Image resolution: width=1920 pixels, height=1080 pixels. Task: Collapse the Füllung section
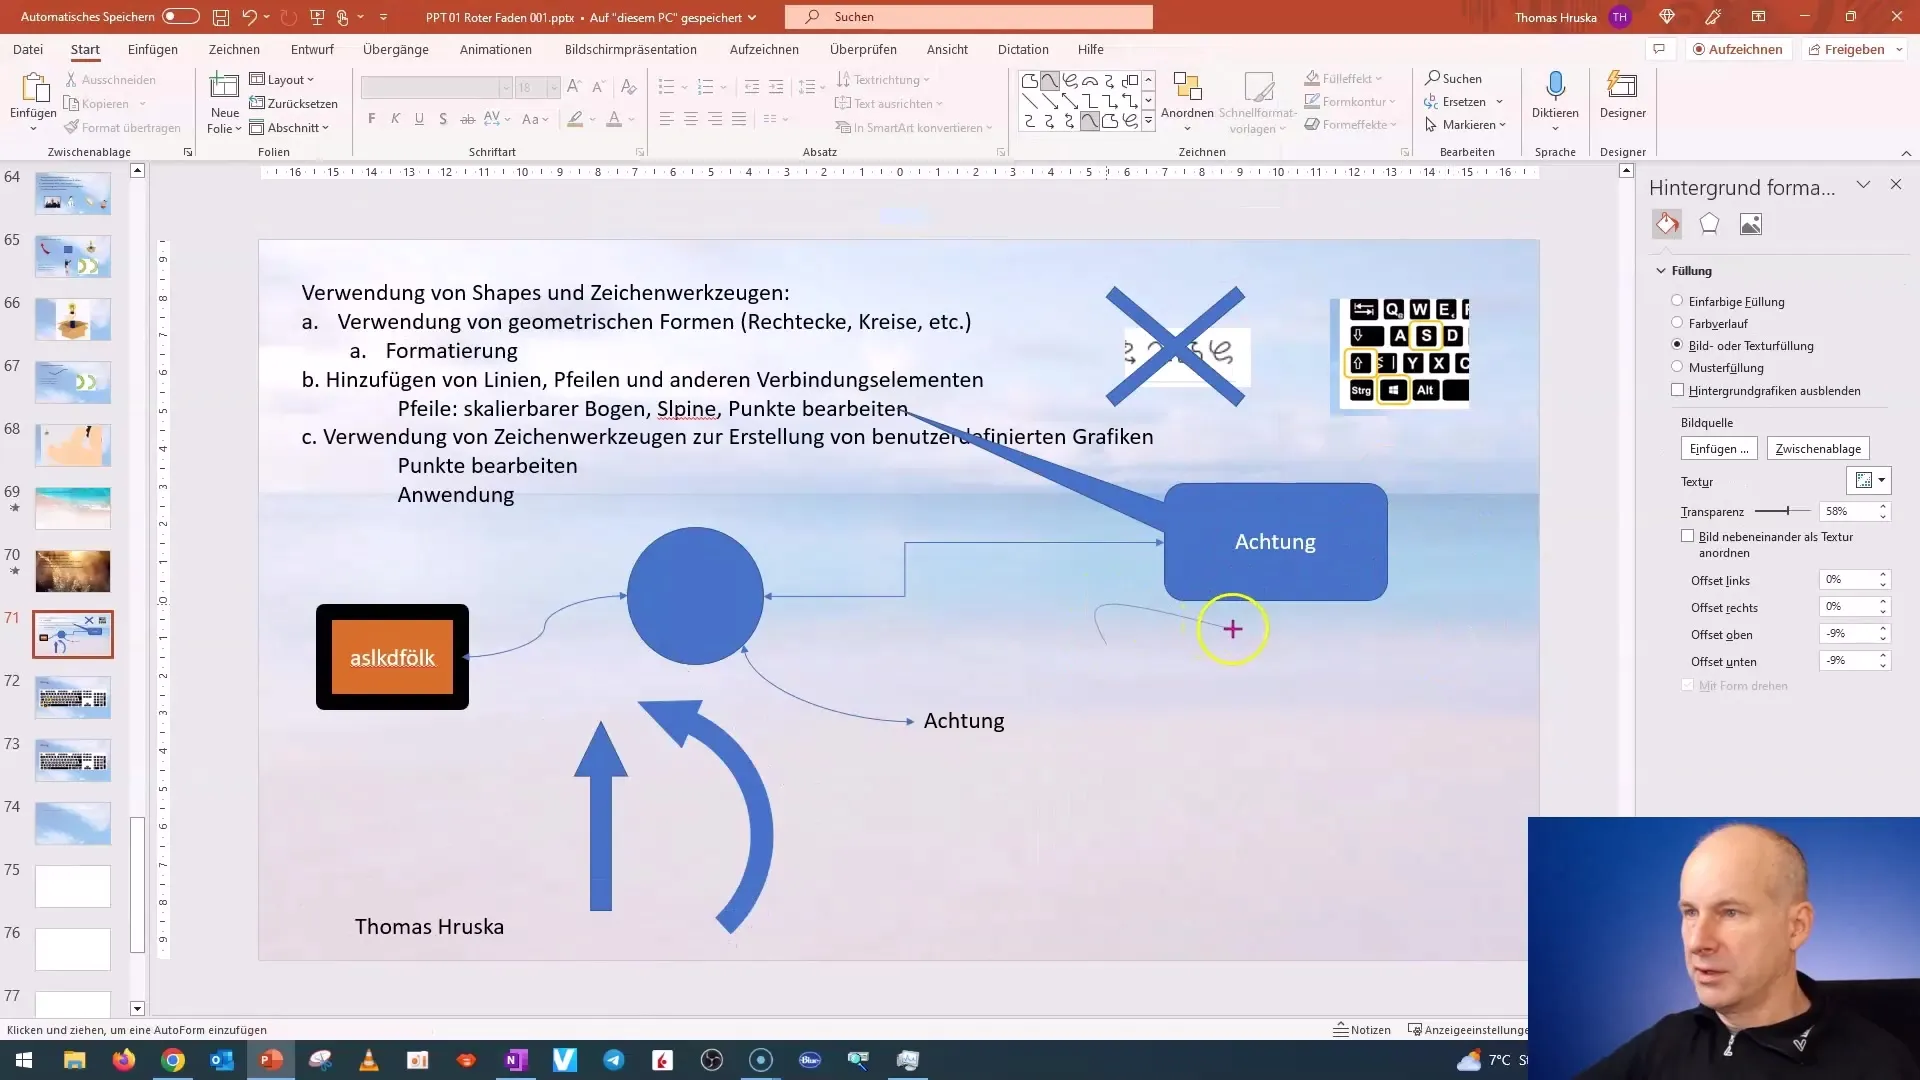pyautogui.click(x=1662, y=271)
